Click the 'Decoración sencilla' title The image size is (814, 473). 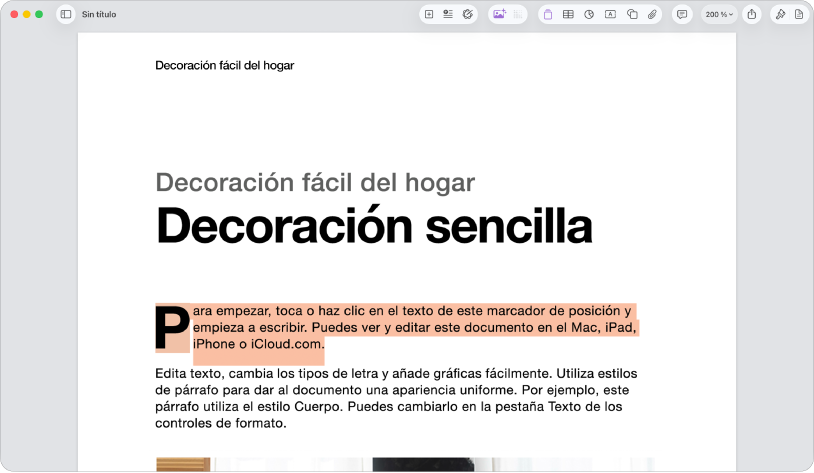tap(374, 226)
